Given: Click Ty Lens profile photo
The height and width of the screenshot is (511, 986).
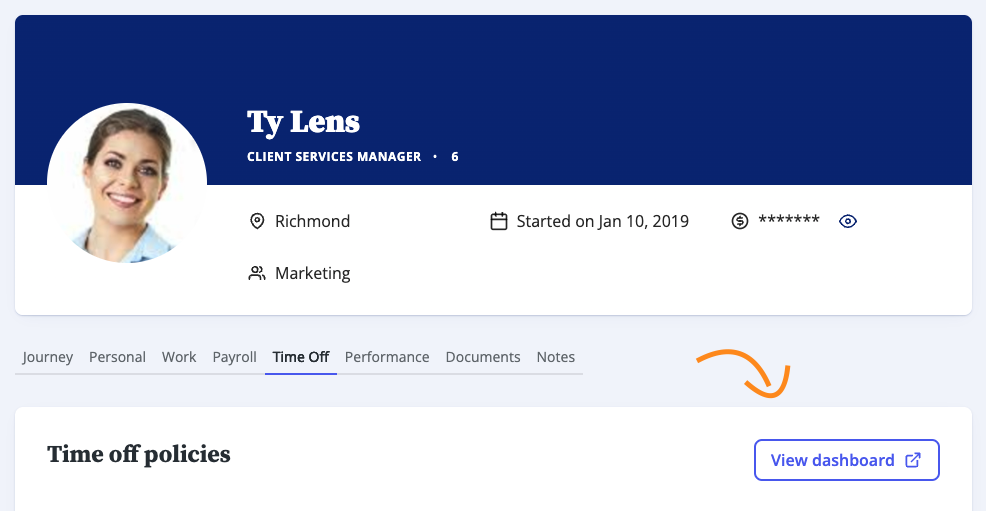Looking at the screenshot, I should [127, 183].
